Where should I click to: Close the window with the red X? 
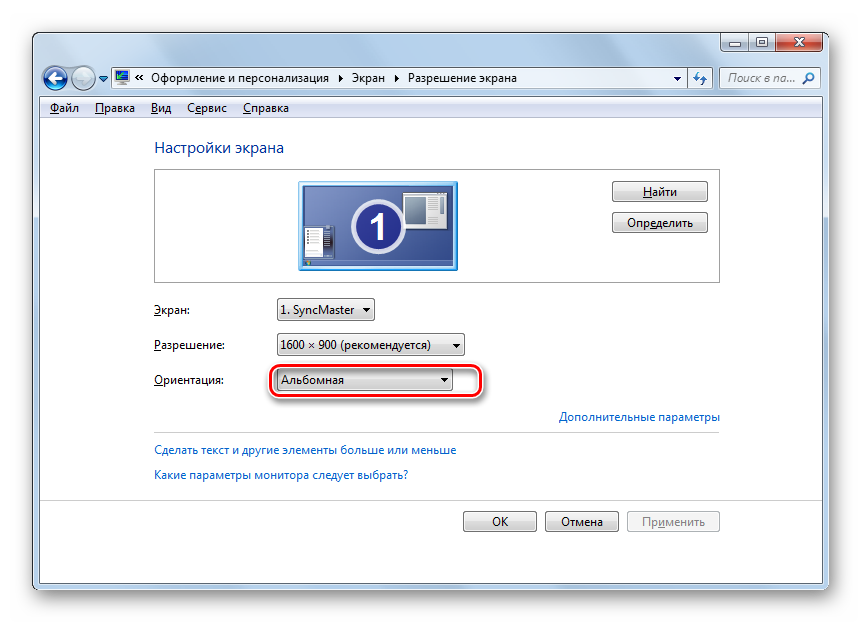point(799,42)
